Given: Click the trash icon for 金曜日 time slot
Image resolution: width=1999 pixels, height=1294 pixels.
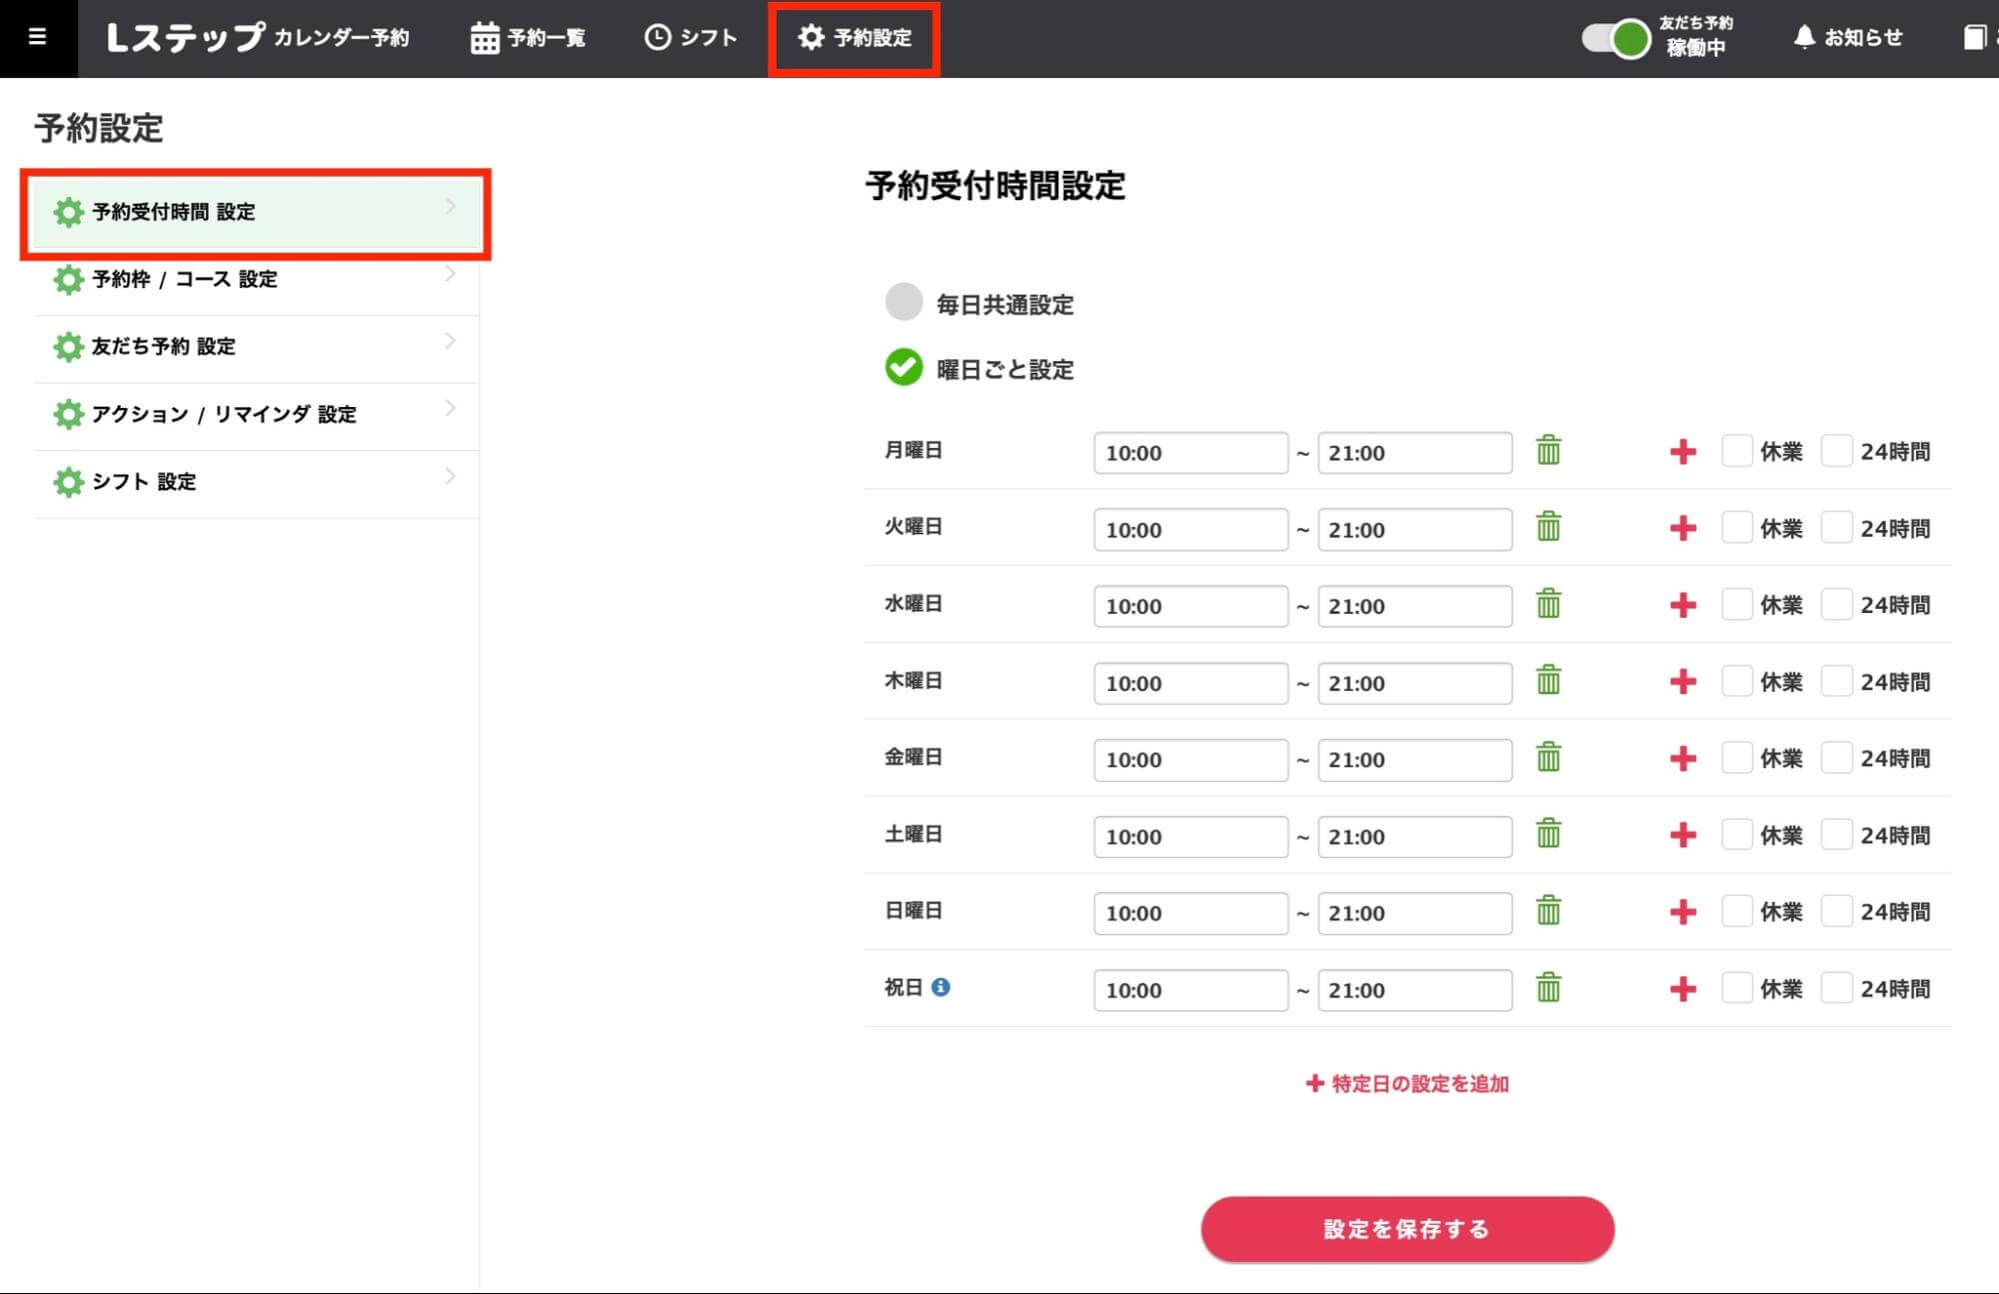Looking at the screenshot, I should 1547,759.
